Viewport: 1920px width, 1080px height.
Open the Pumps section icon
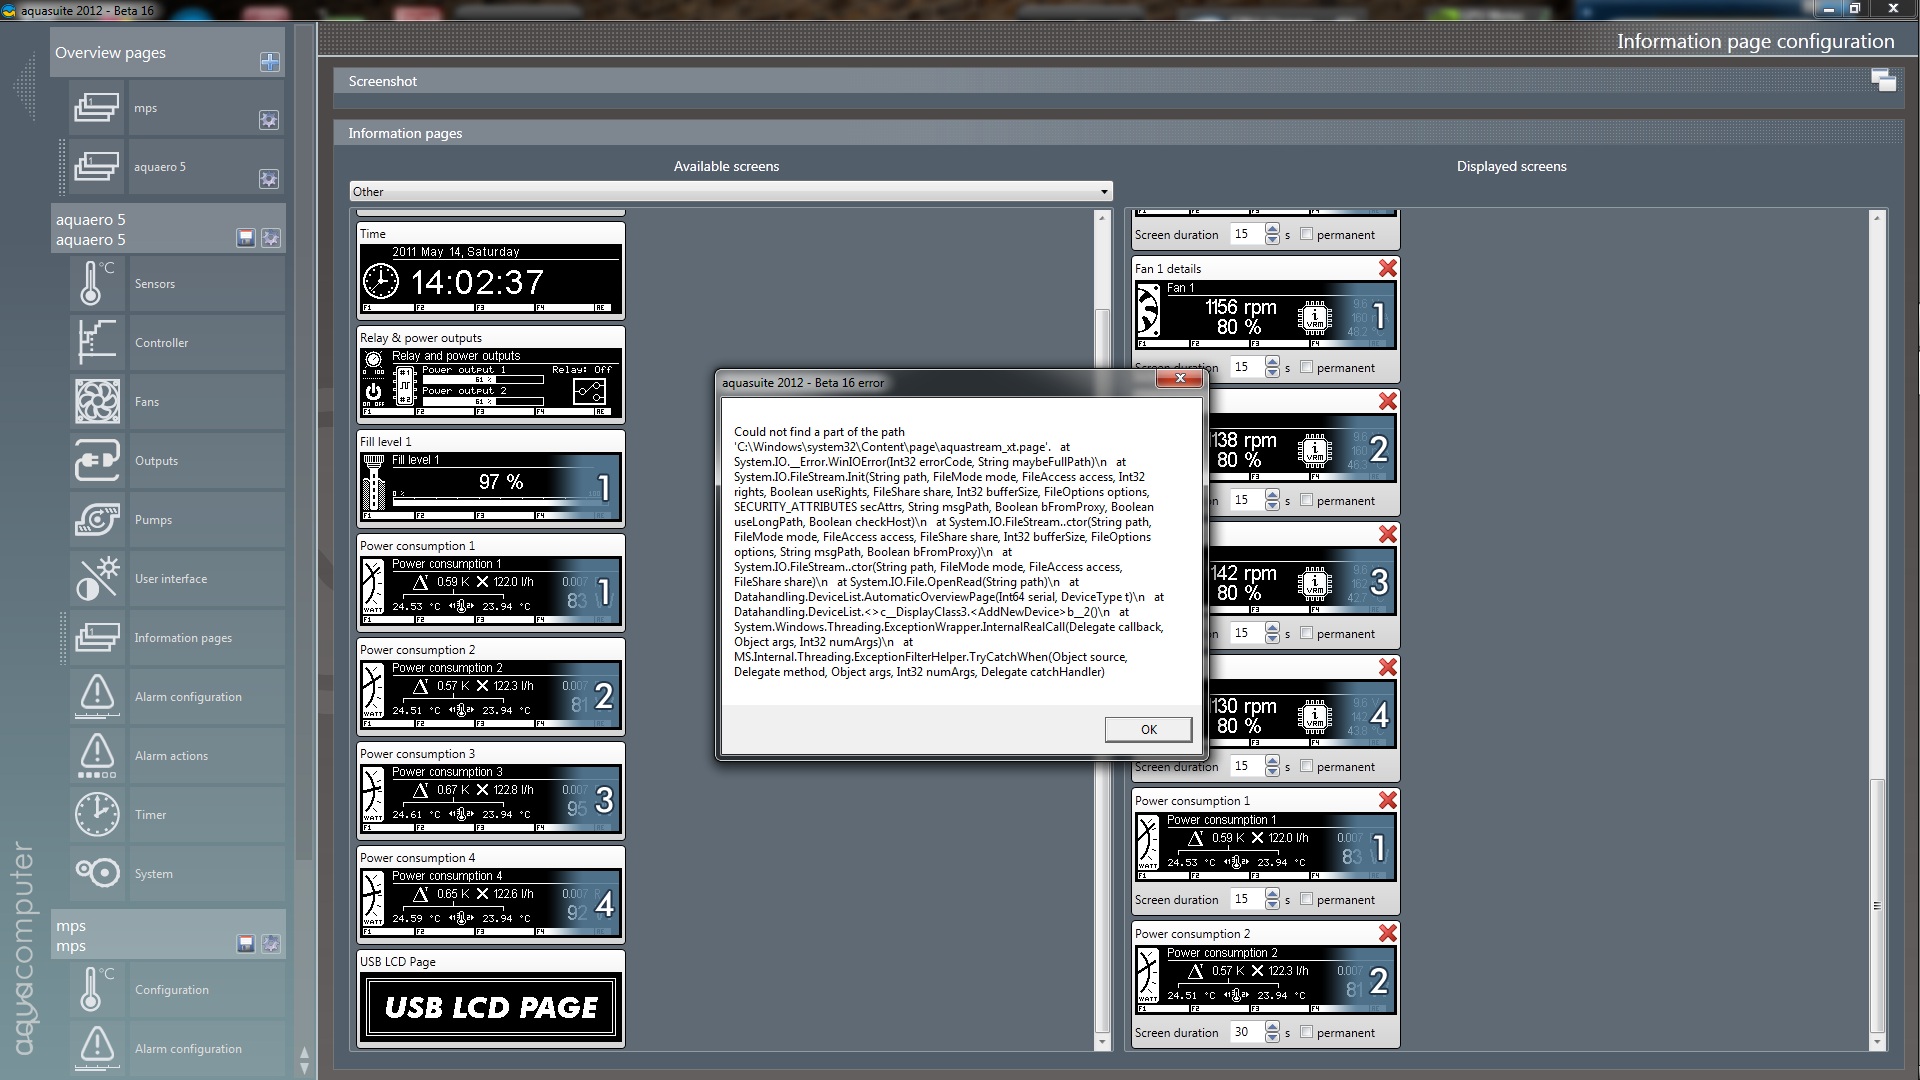coord(97,520)
